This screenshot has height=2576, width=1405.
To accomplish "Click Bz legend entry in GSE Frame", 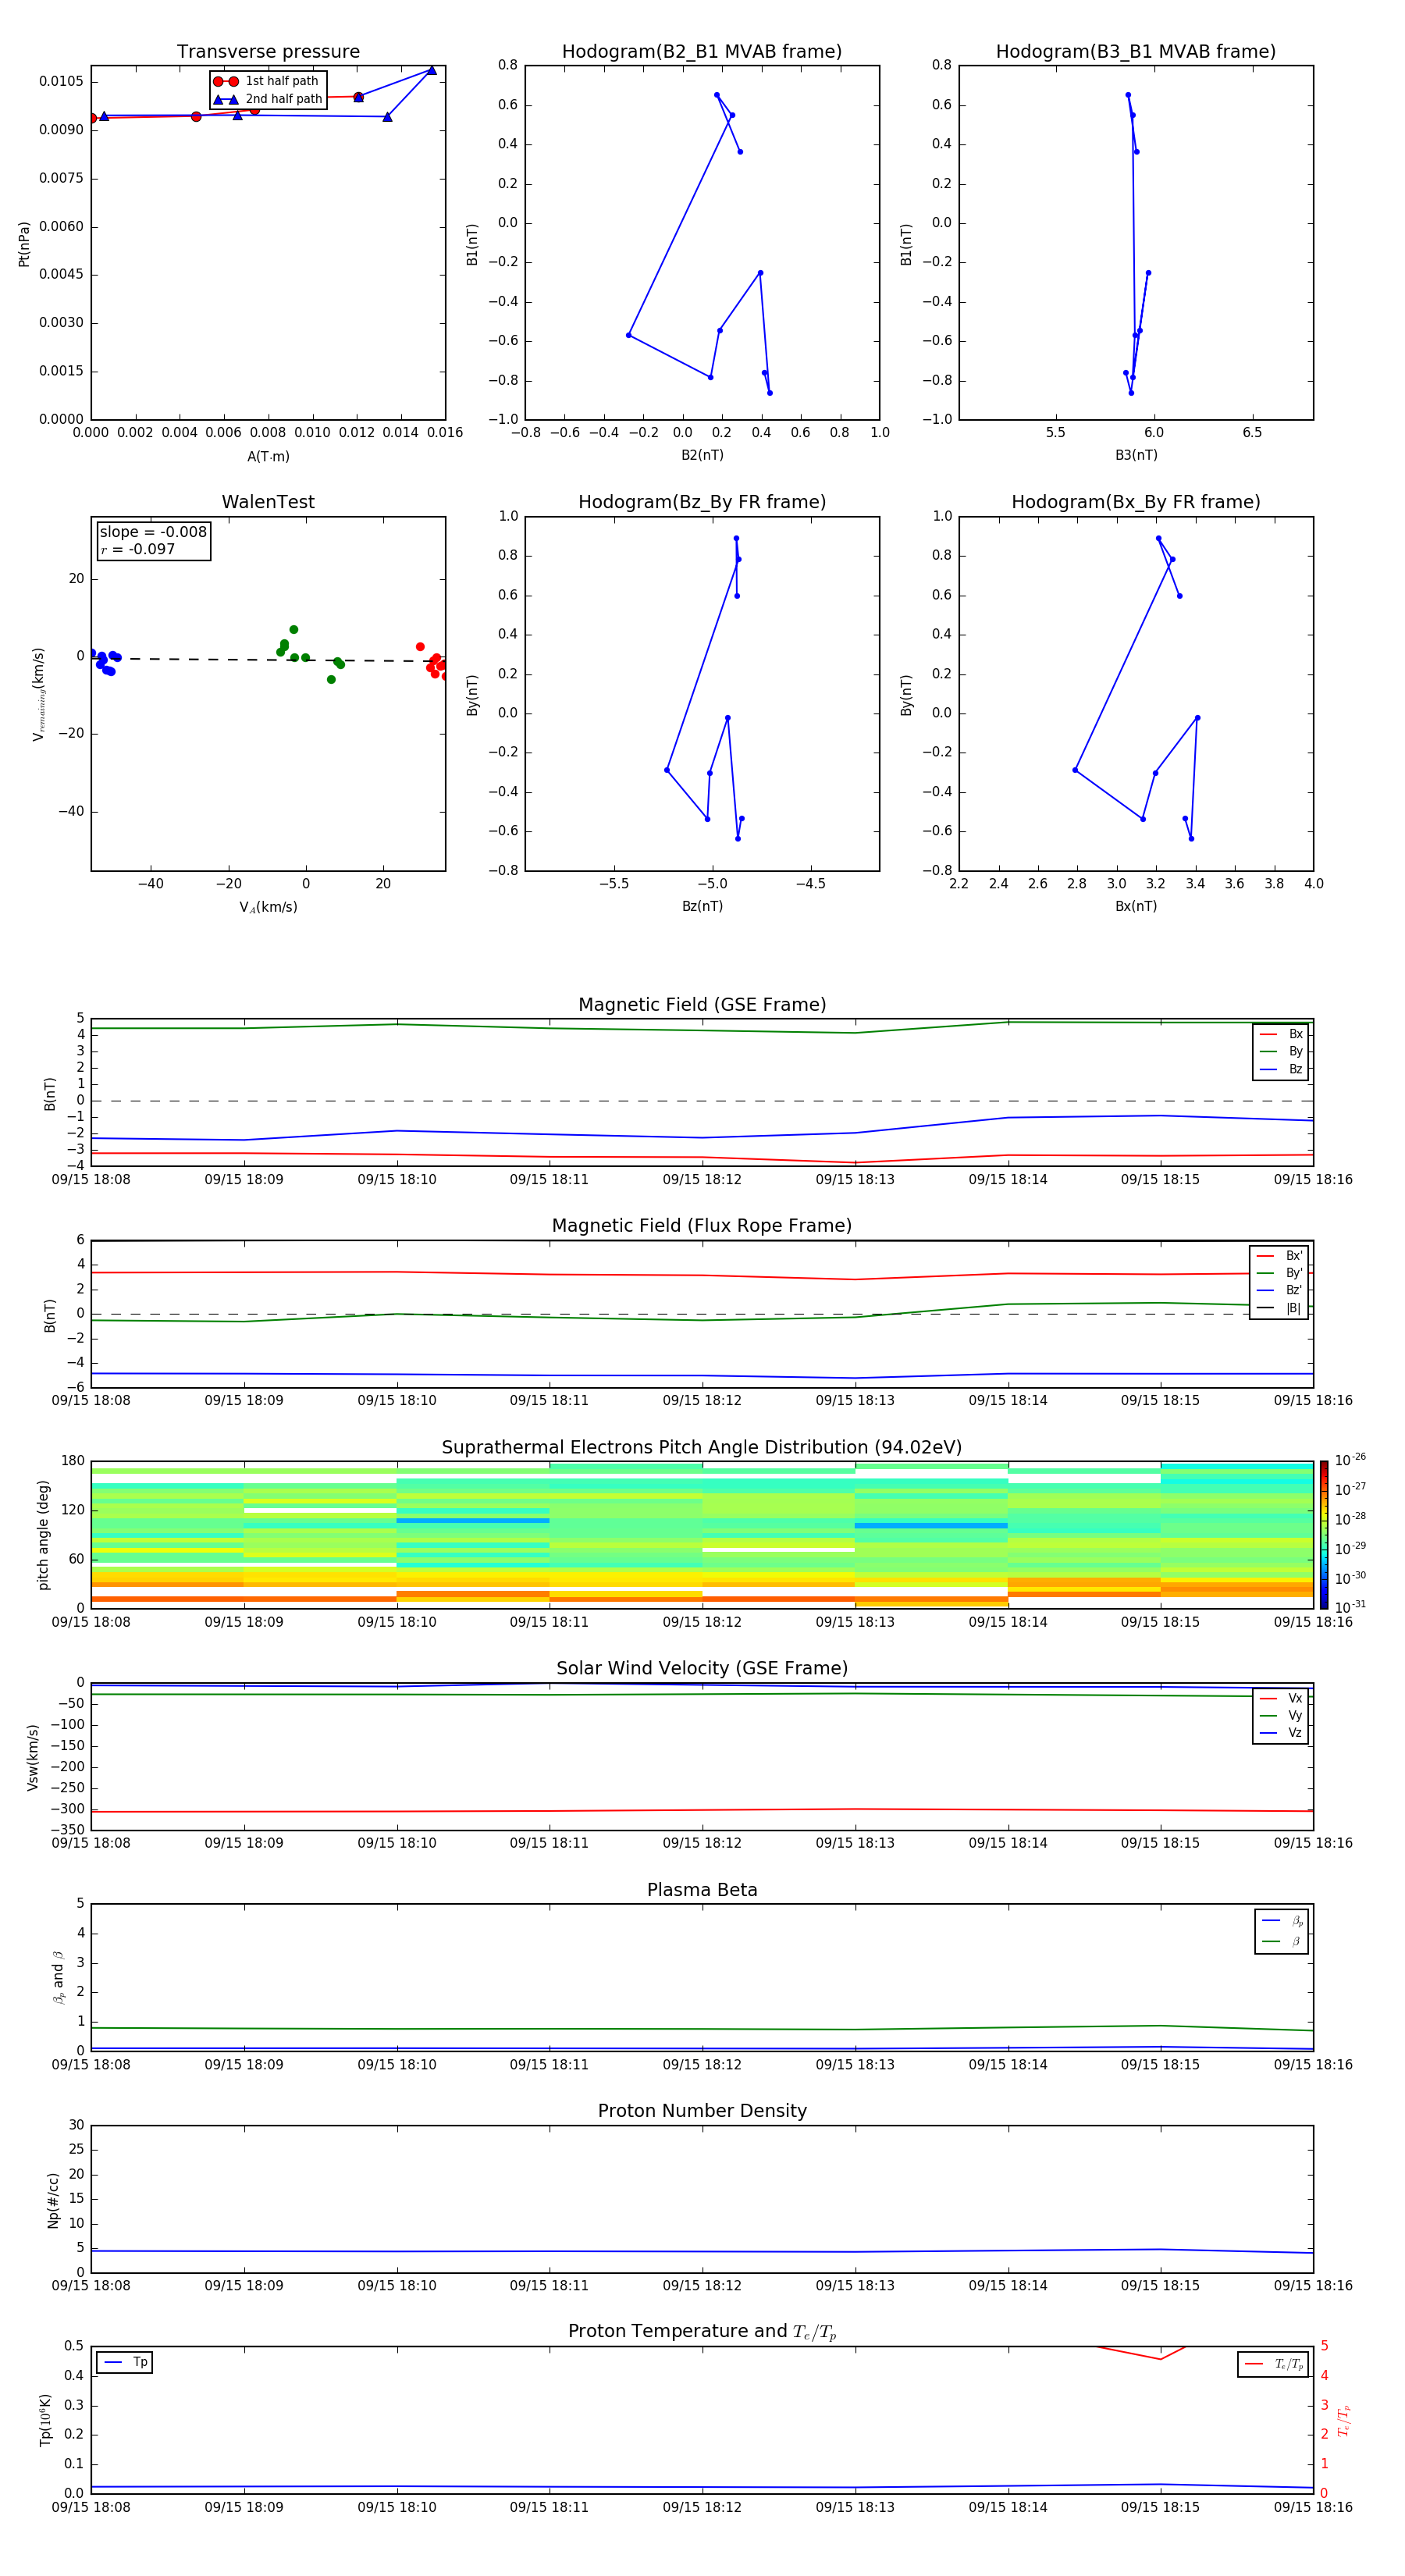I will 1281,1070.
